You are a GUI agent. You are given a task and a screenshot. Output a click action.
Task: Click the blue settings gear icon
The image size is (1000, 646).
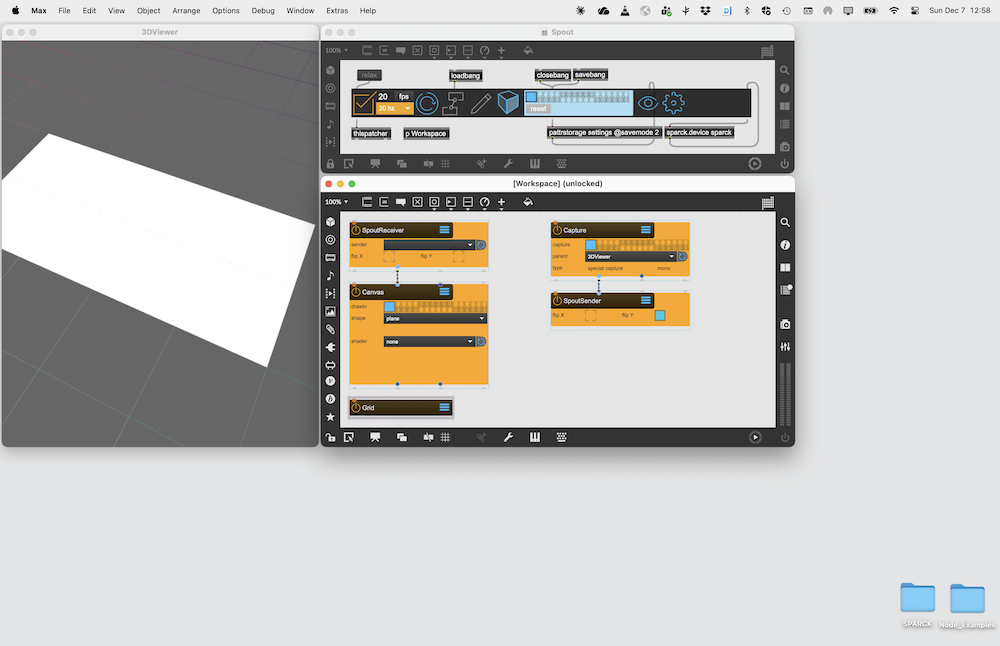point(674,103)
